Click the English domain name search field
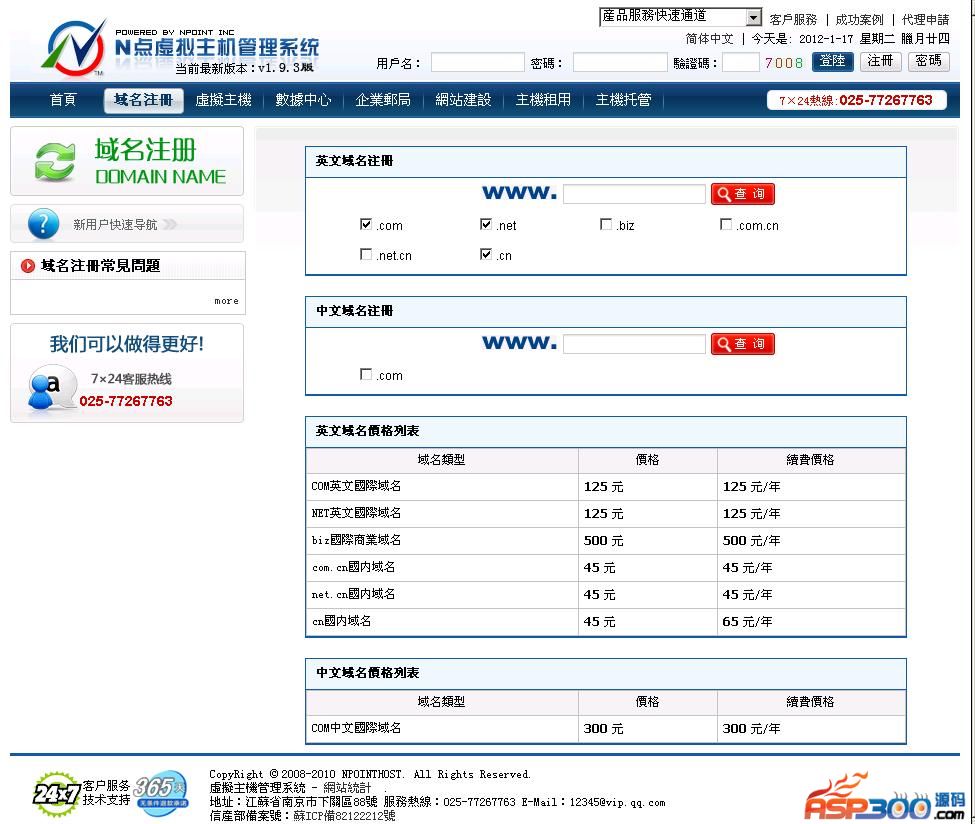The image size is (975, 824). click(634, 194)
